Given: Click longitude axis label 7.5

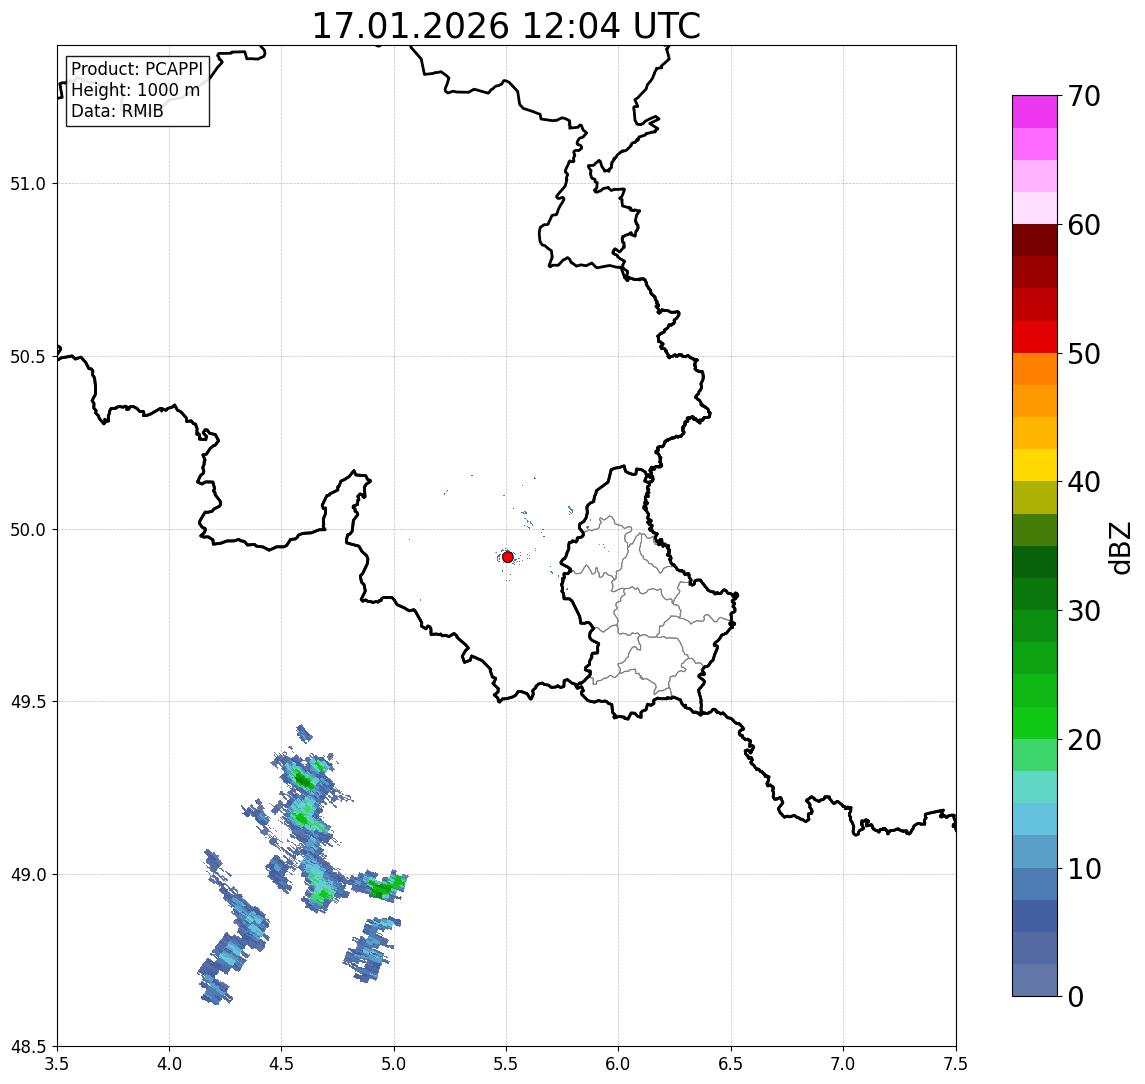Looking at the screenshot, I should [x=956, y=1064].
